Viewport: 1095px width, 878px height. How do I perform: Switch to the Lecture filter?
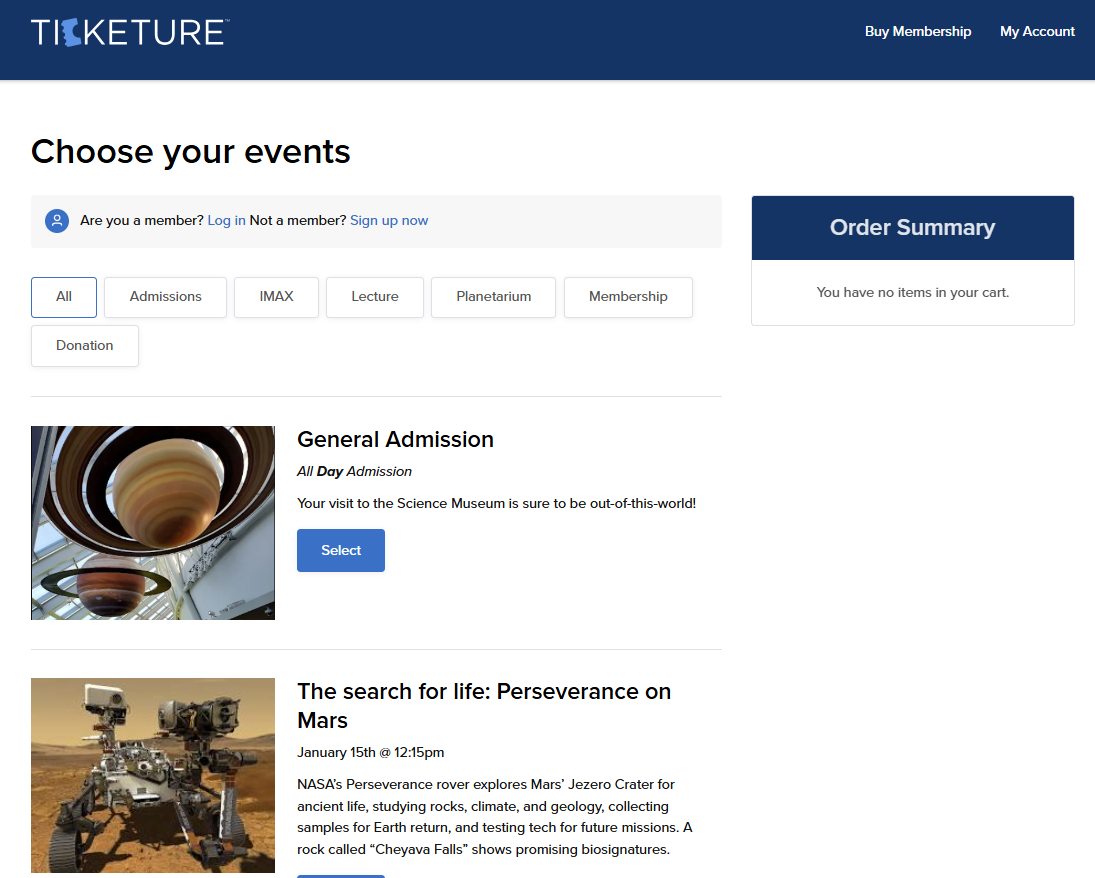pos(375,297)
